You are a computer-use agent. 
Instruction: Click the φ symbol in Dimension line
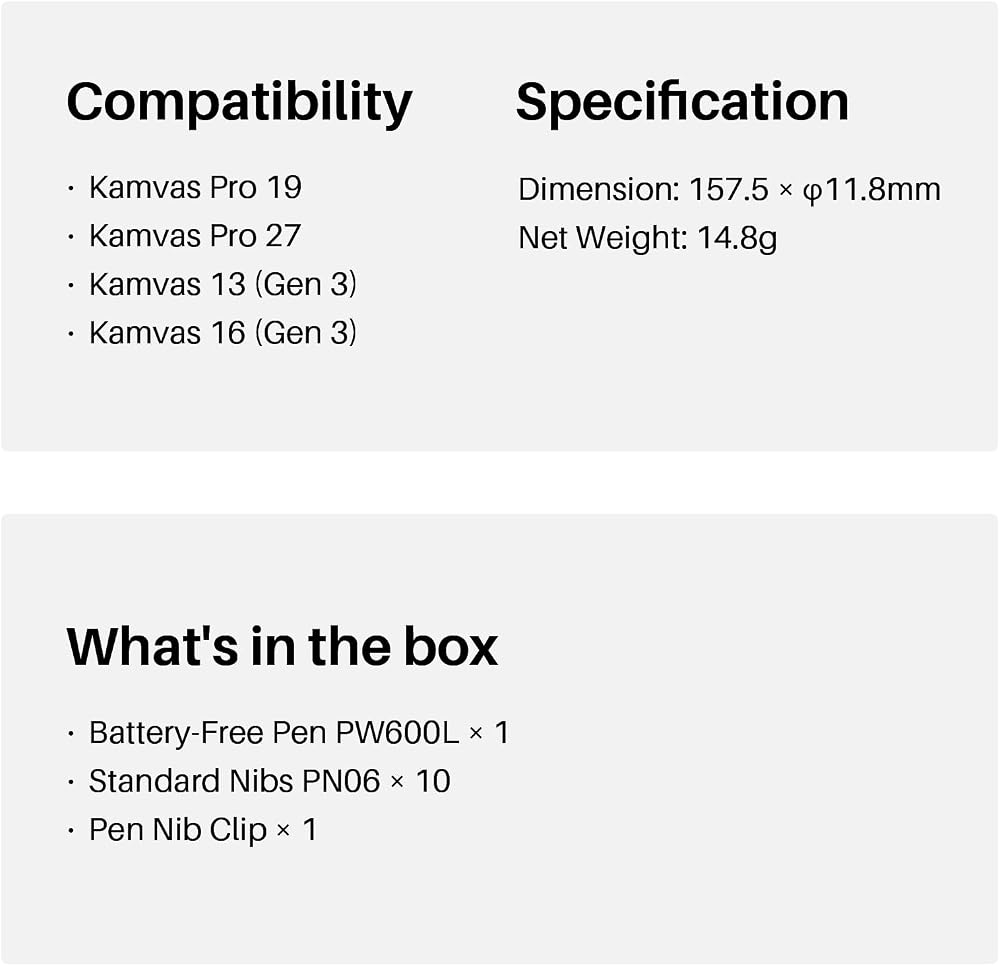812,193
